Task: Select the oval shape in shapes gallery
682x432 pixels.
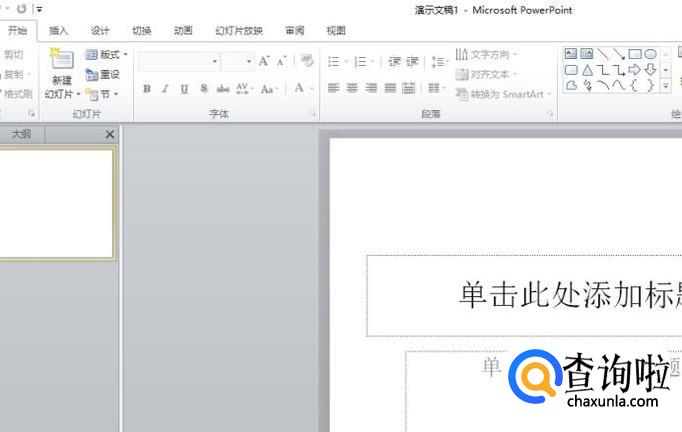Action: tap(650, 54)
